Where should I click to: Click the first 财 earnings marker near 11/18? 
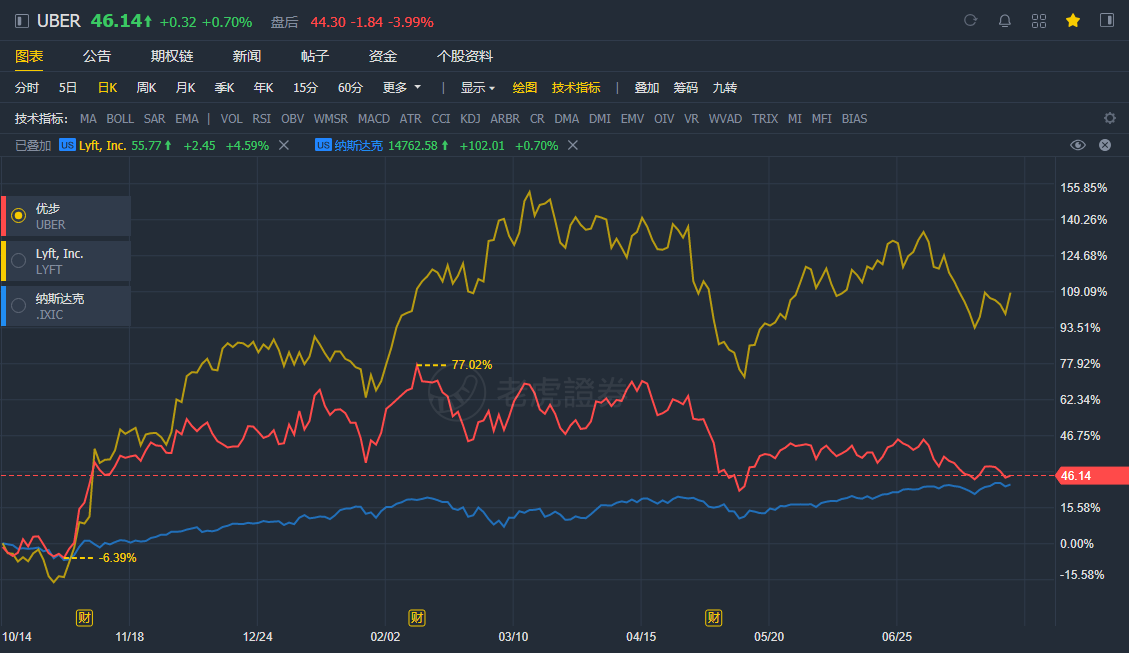pyautogui.click(x=84, y=617)
